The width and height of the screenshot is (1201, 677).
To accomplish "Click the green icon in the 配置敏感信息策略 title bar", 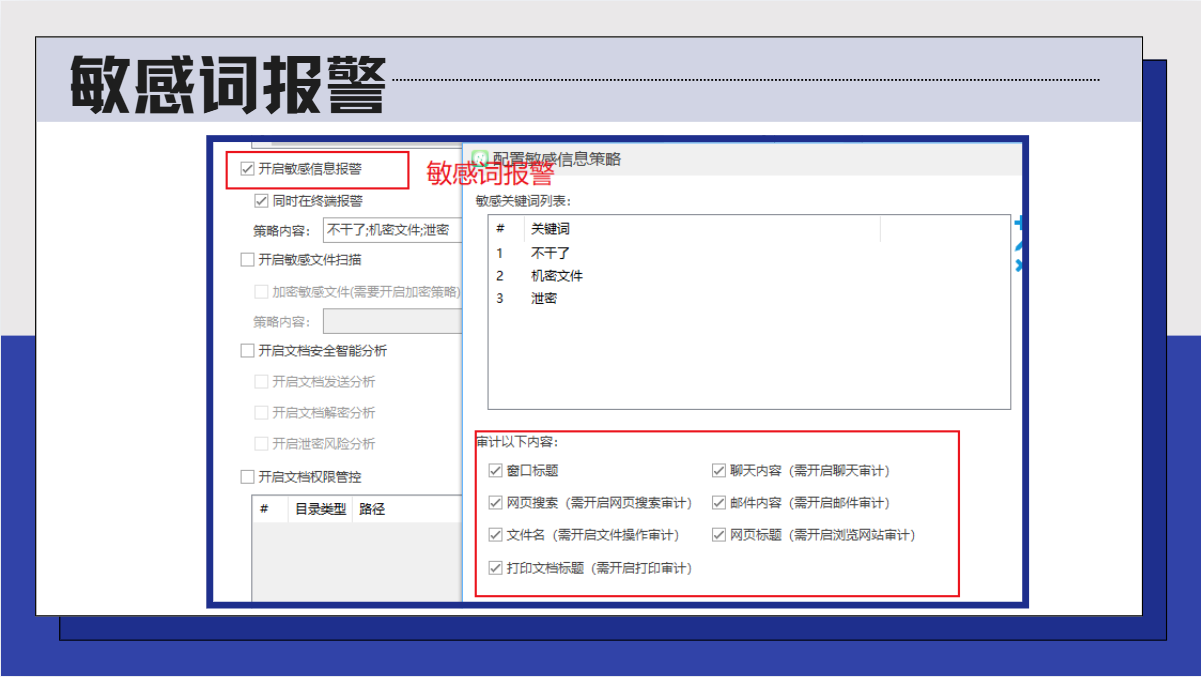I will pyautogui.click(x=481, y=159).
